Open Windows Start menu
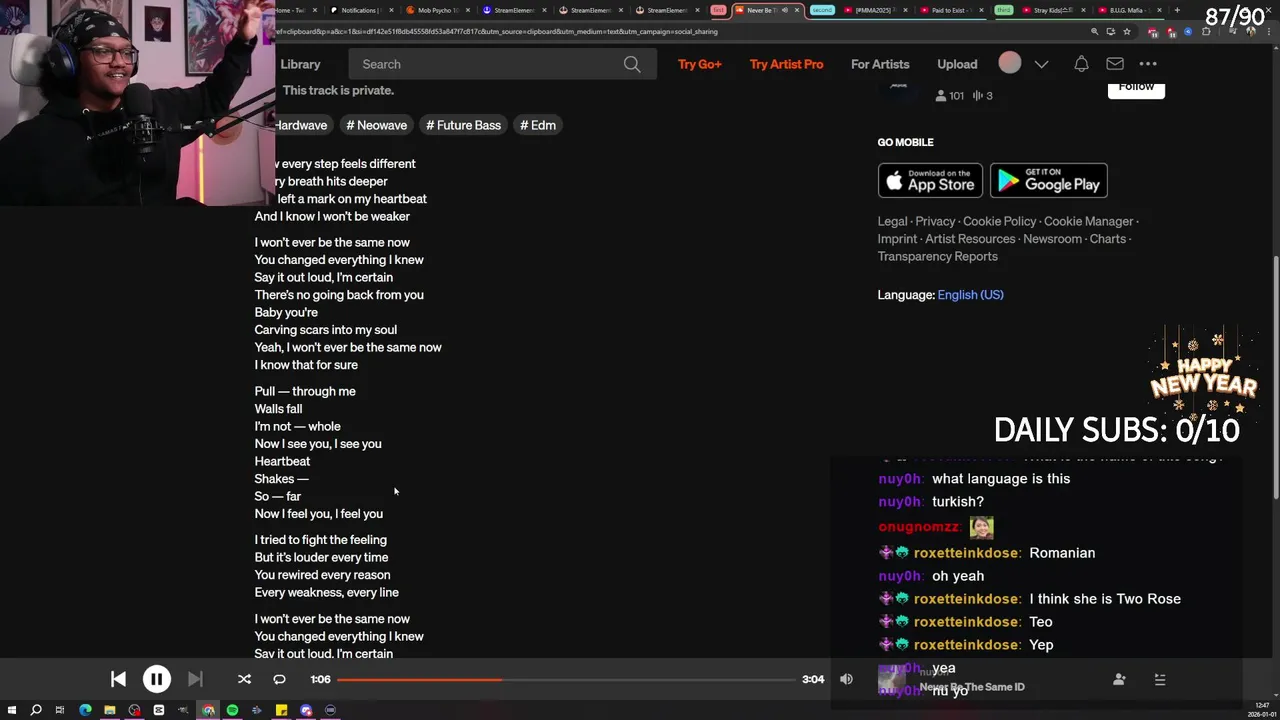The height and width of the screenshot is (720, 1280). point(11,710)
